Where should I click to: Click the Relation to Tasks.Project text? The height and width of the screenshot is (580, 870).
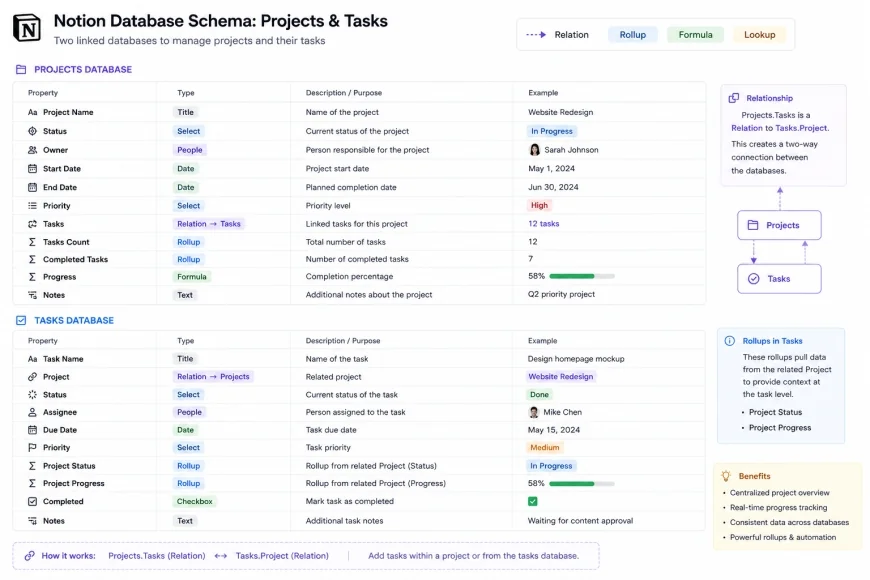click(x=780, y=128)
